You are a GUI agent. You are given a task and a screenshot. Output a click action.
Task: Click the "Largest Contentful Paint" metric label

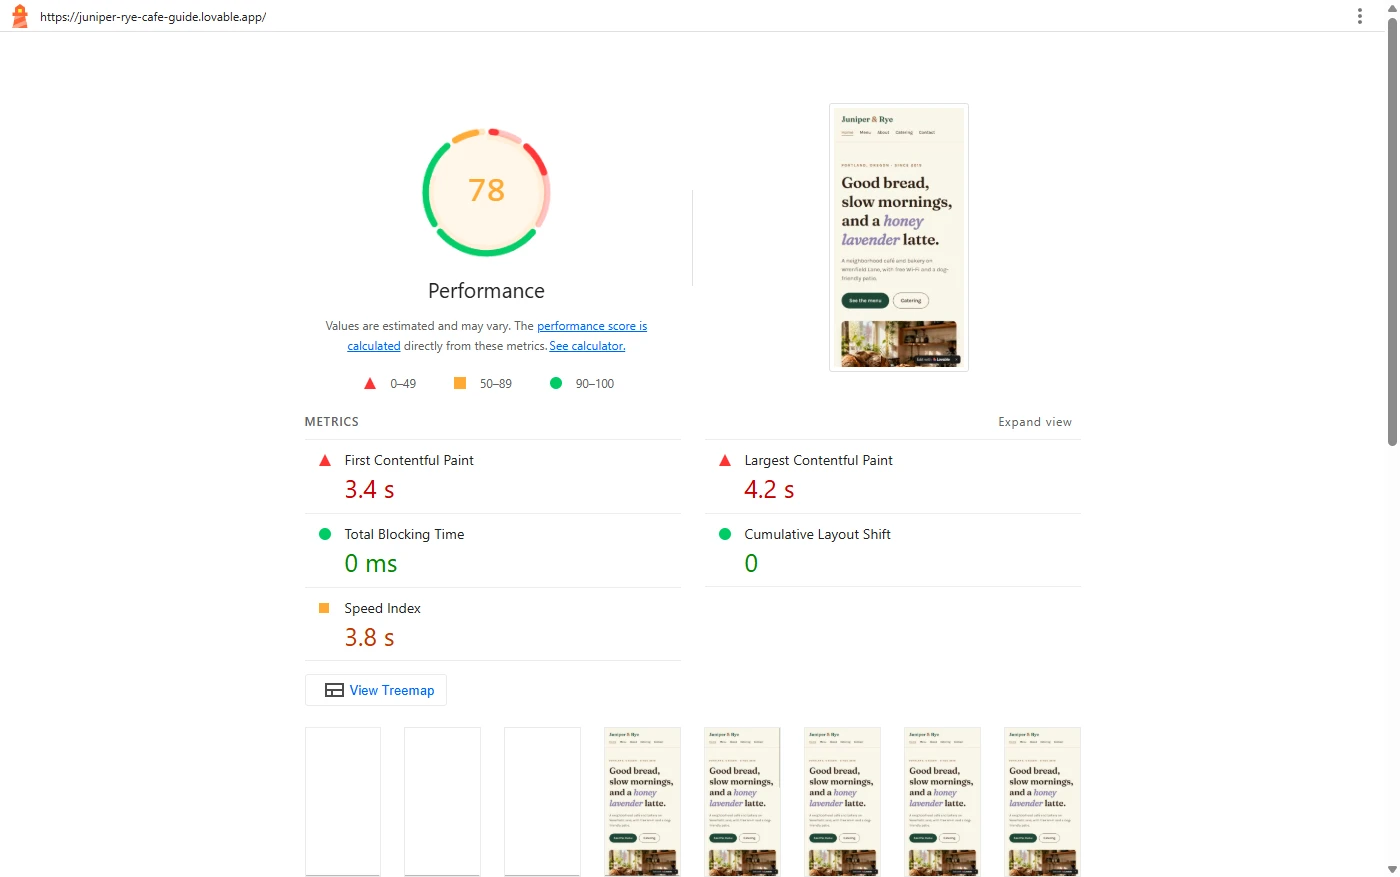point(818,460)
